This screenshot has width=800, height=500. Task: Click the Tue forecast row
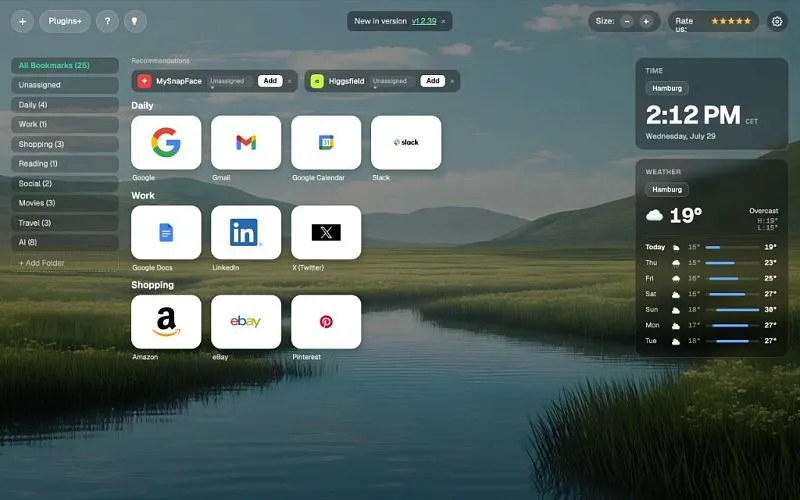711,341
